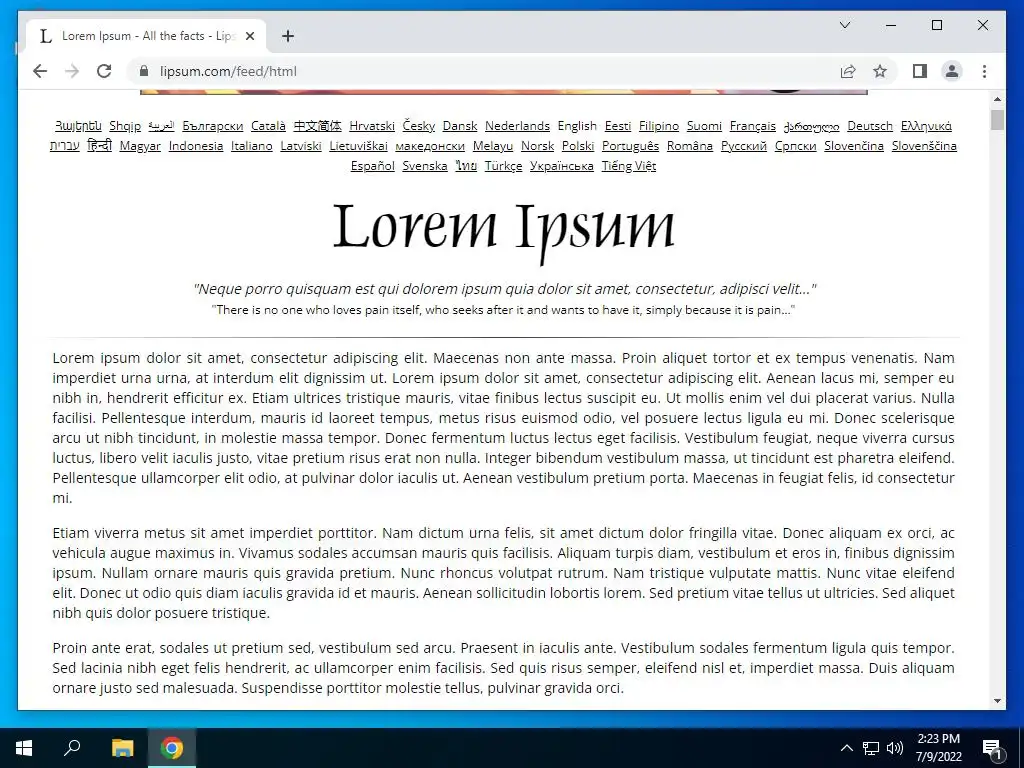View site information via the lock icon
The width and height of the screenshot is (1024, 768).
(144, 71)
